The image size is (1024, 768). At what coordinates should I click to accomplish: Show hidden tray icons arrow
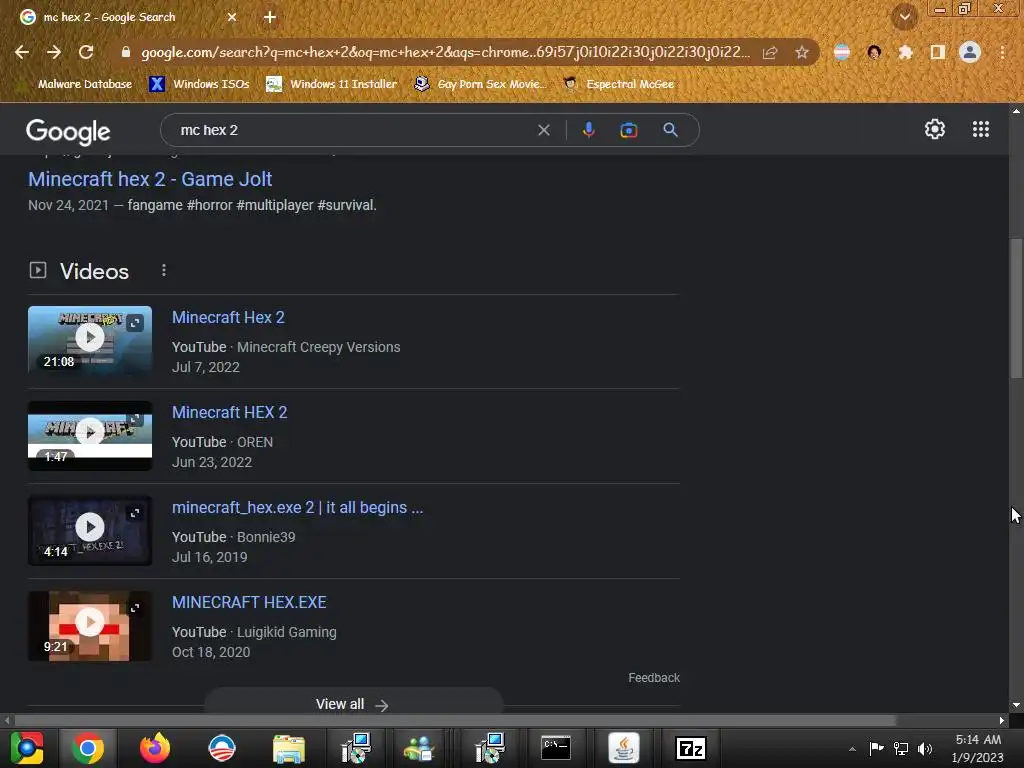852,749
